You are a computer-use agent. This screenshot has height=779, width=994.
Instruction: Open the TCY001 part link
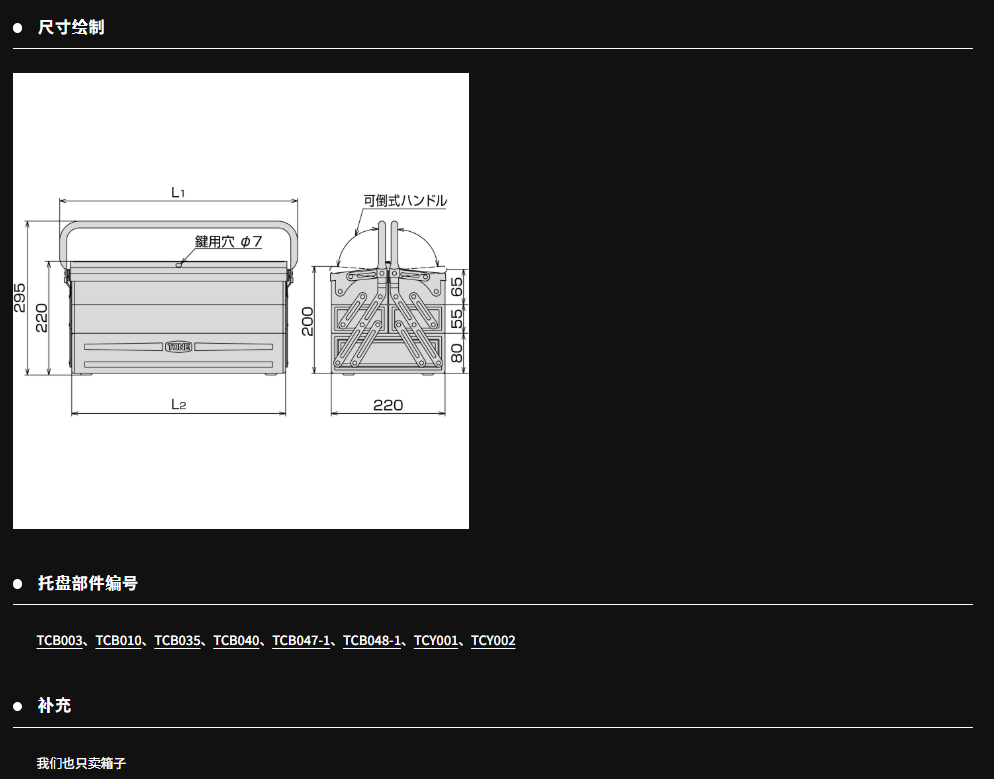click(x=436, y=641)
